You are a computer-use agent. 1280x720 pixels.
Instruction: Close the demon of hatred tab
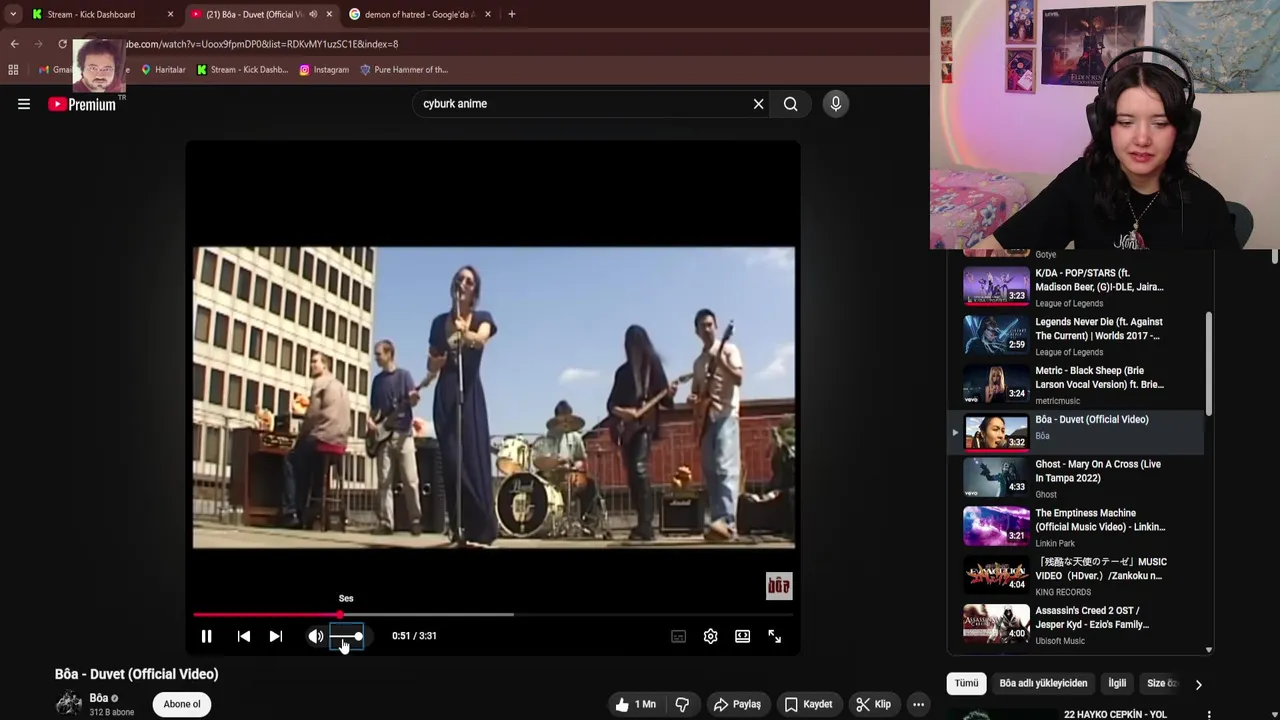pyautogui.click(x=488, y=14)
